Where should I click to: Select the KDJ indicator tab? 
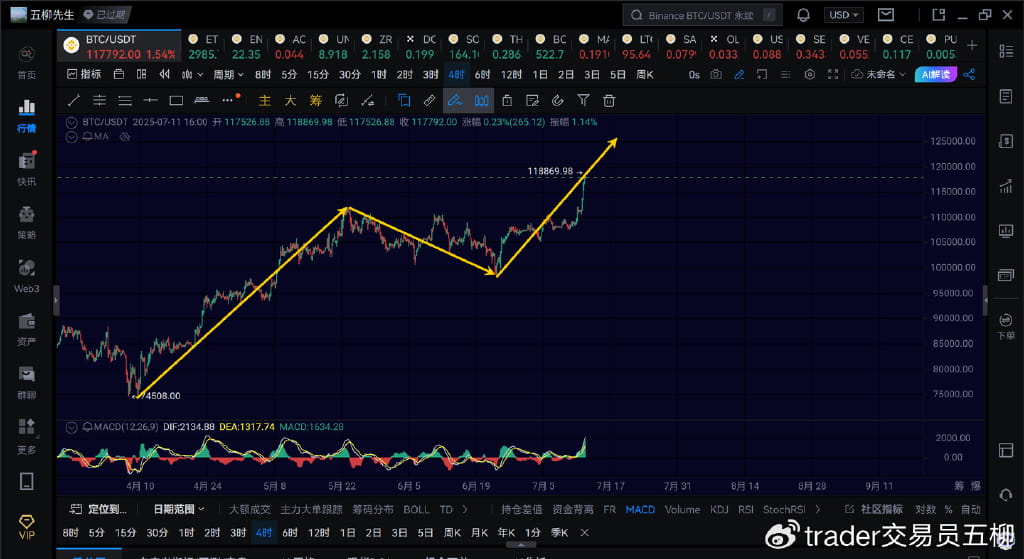[x=719, y=509]
